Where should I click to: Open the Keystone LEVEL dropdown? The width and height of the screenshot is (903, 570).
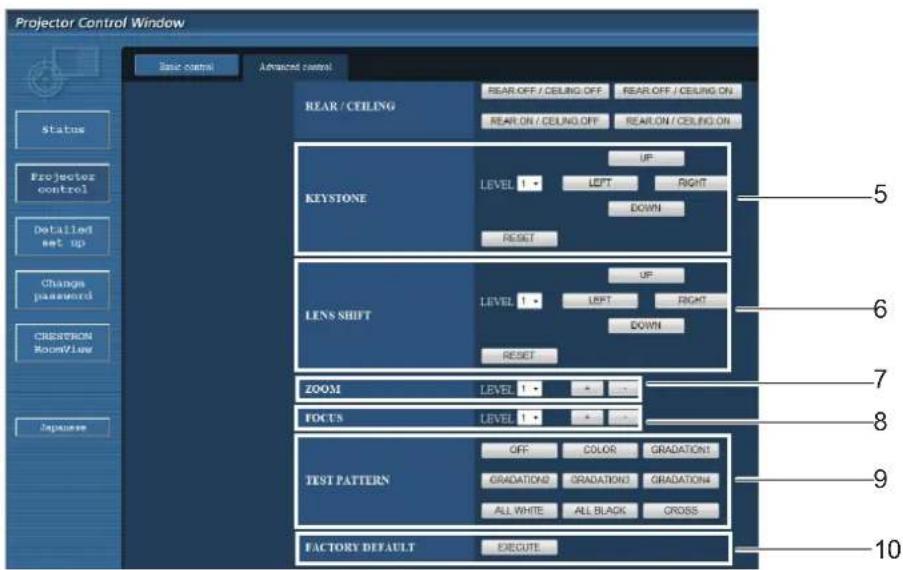pos(529,184)
